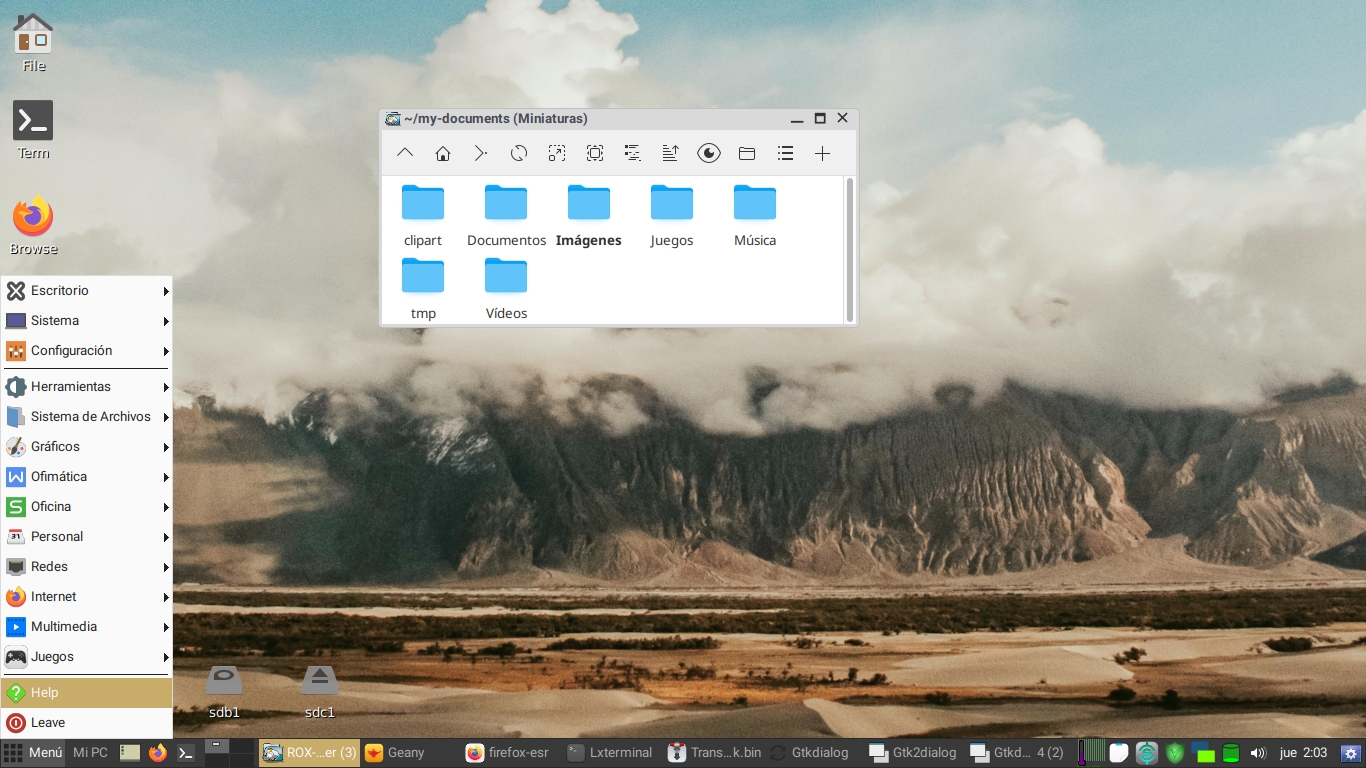This screenshot has width=1366, height=768.
Task: Open the clipart folder
Action: pyautogui.click(x=423, y=215)
